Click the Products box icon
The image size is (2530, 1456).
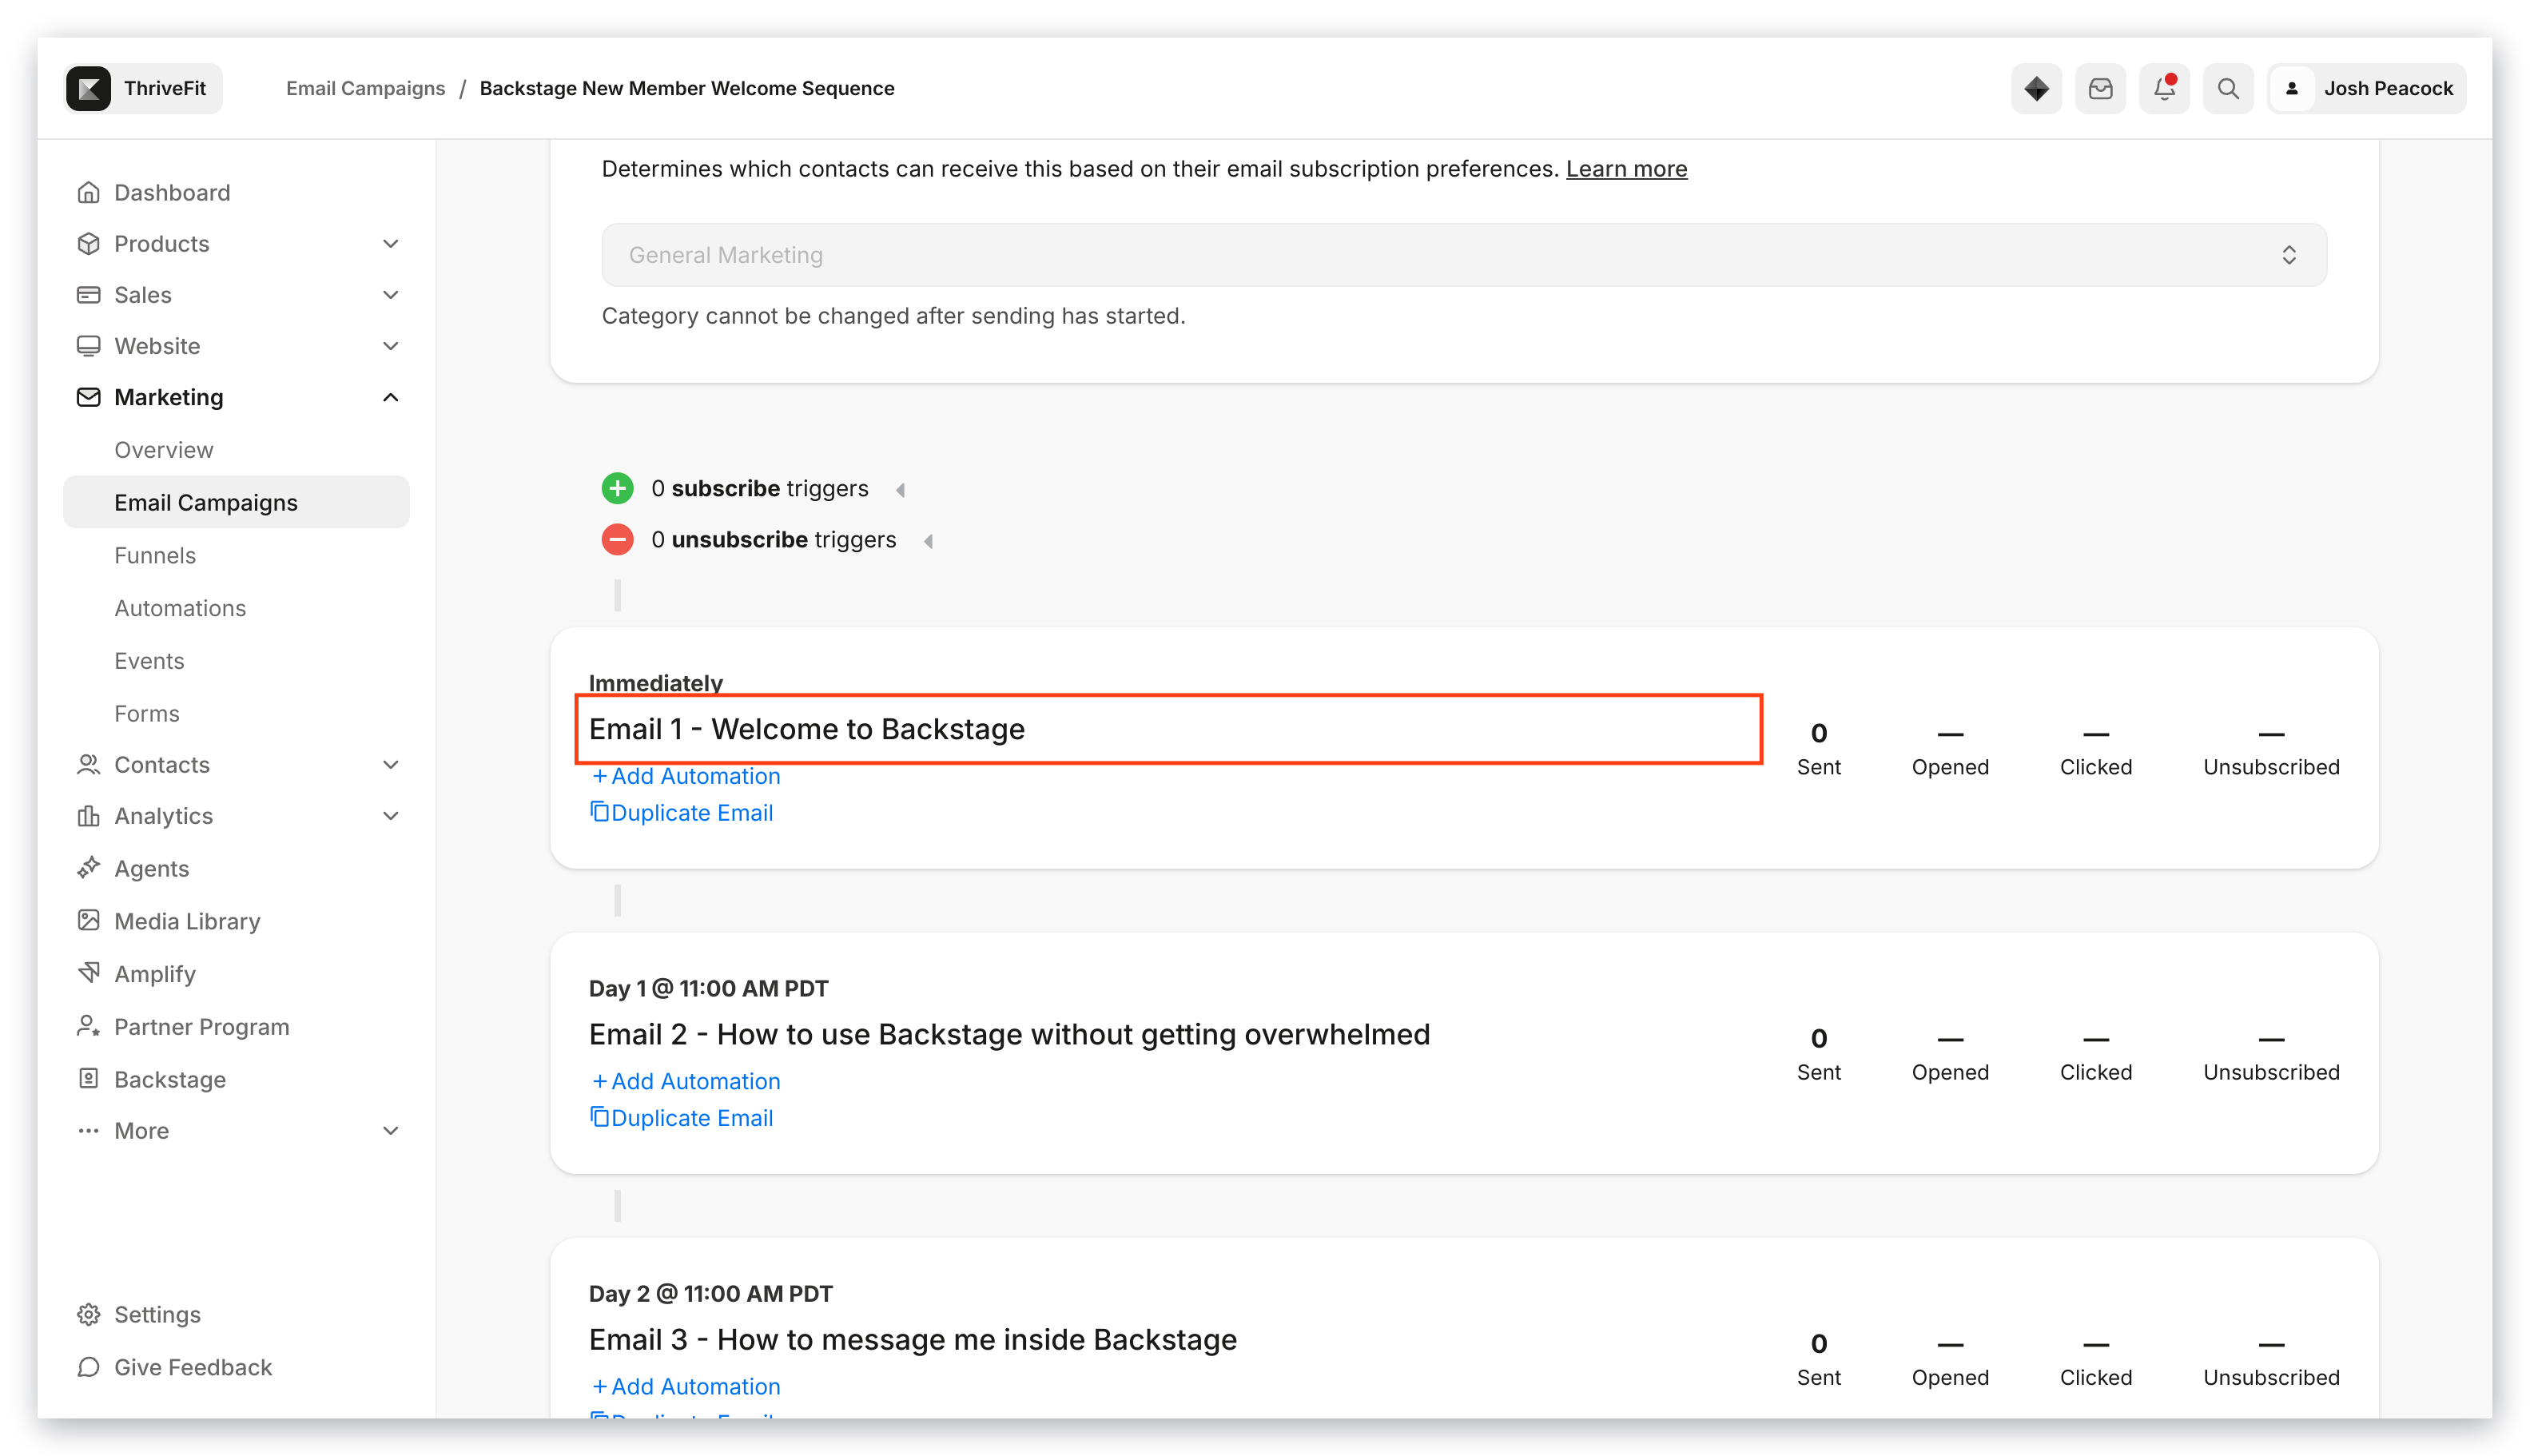tap(88, 243)
